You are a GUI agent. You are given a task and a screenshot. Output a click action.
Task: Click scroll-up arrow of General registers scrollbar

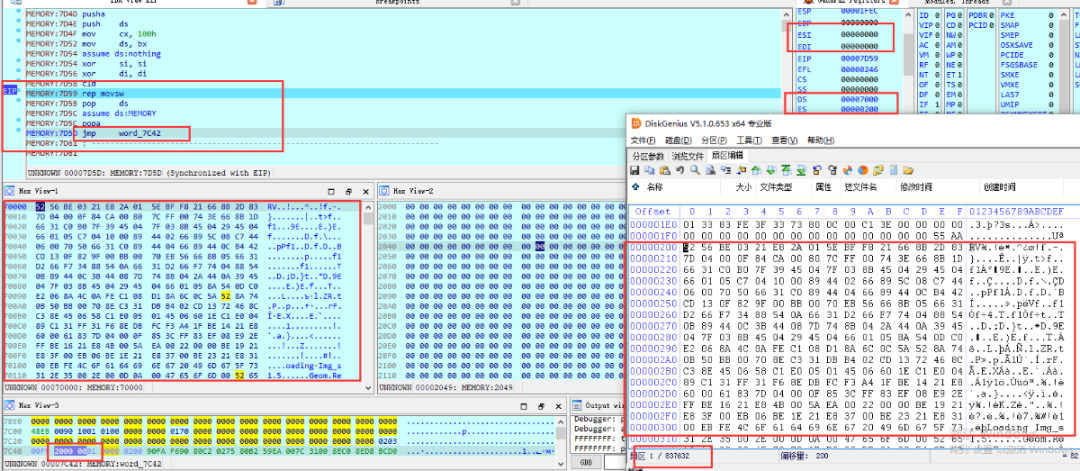(907, 14)
